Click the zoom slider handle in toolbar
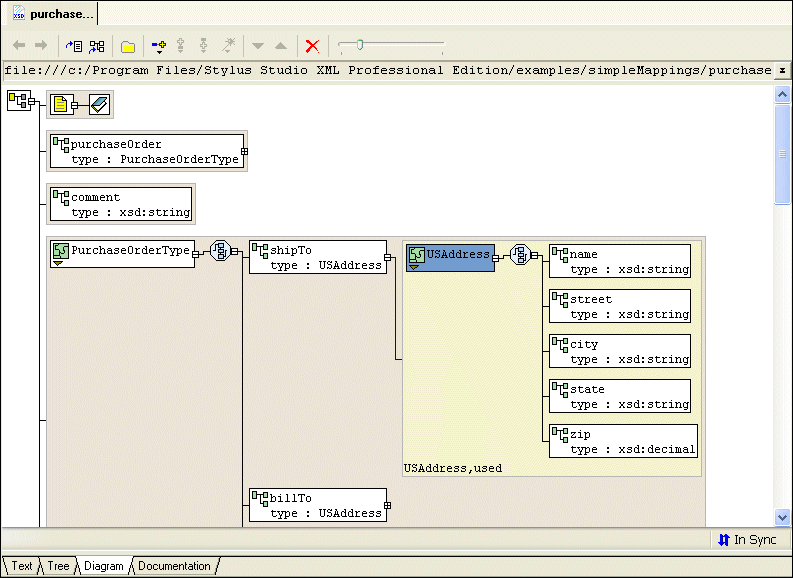Image resolution: width=793 pixels, height=578 pixels. coord(360,45)
